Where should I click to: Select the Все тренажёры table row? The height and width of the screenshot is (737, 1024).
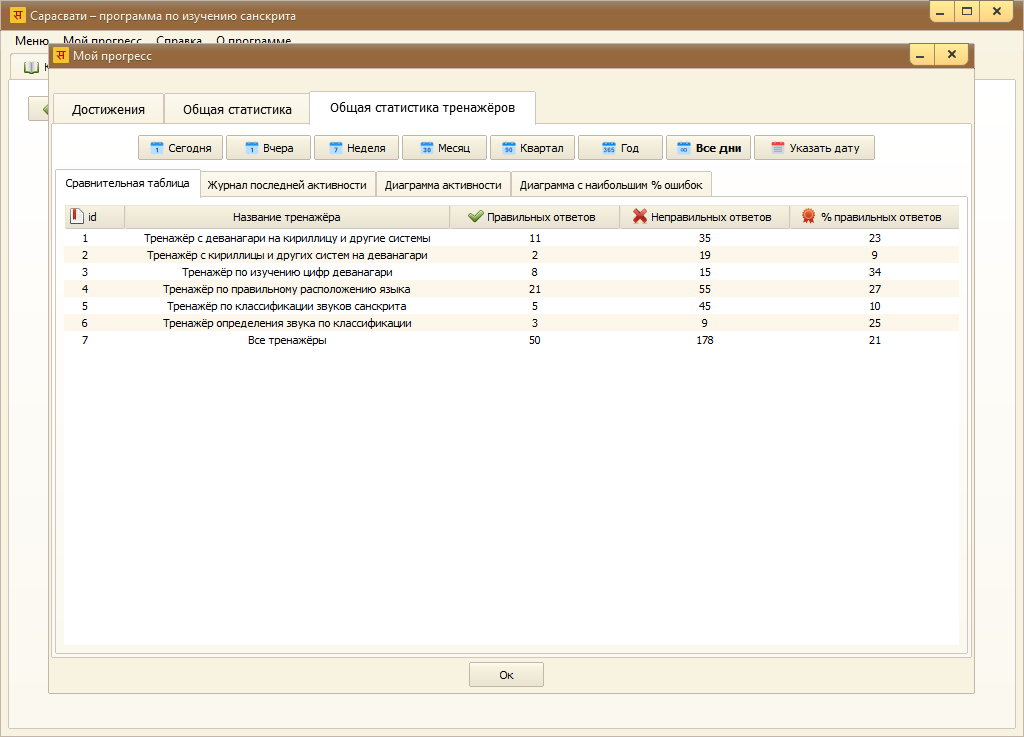coord(288,340)
